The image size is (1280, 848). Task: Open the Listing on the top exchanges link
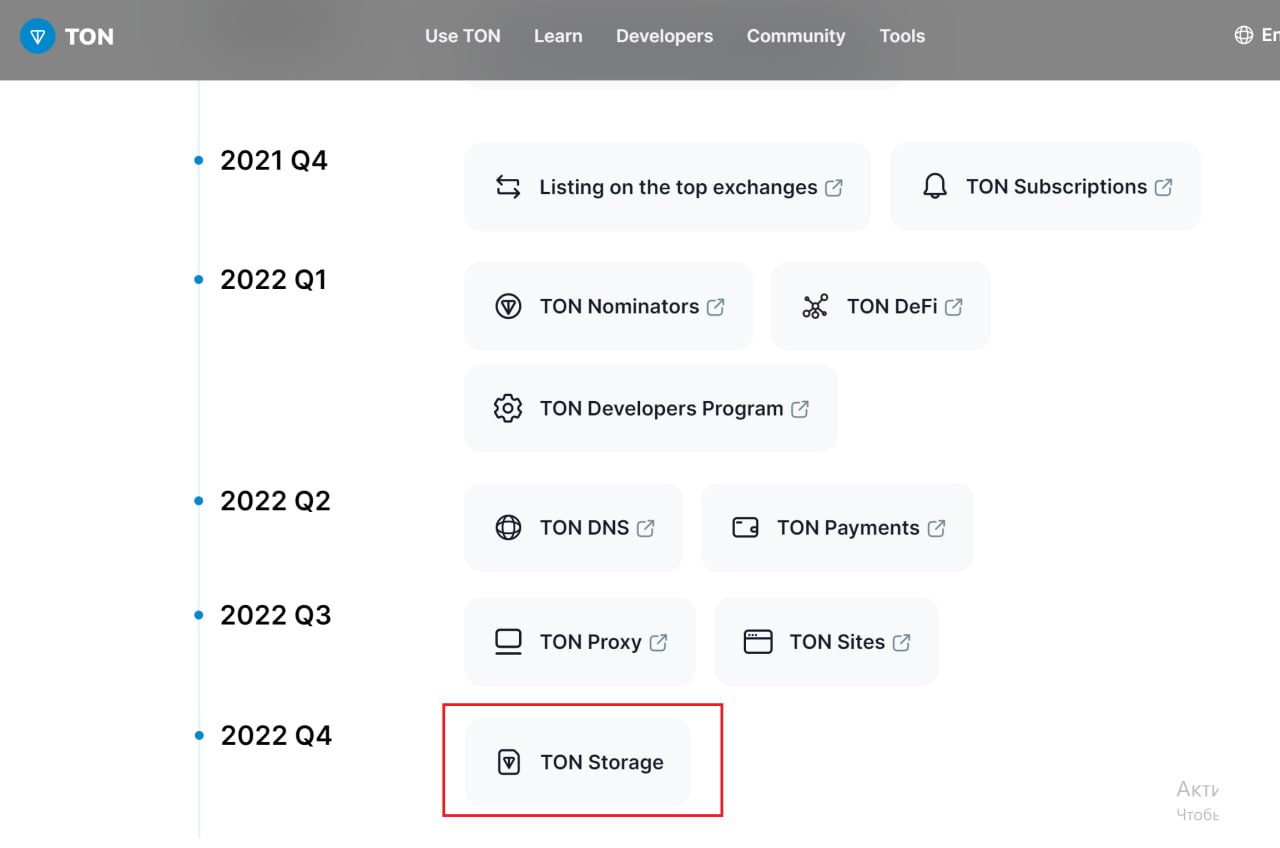678,187
